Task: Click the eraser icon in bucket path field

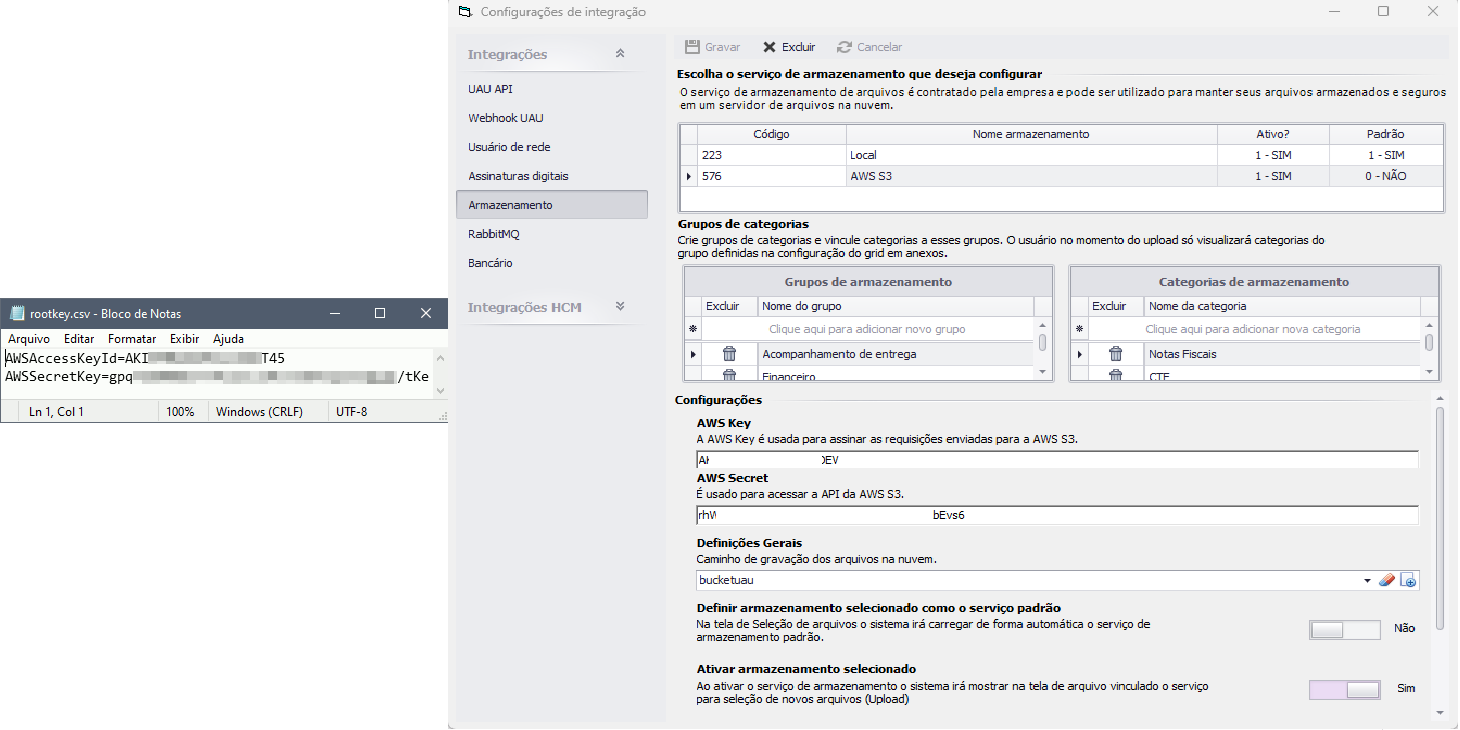Action: point(1387,581)
